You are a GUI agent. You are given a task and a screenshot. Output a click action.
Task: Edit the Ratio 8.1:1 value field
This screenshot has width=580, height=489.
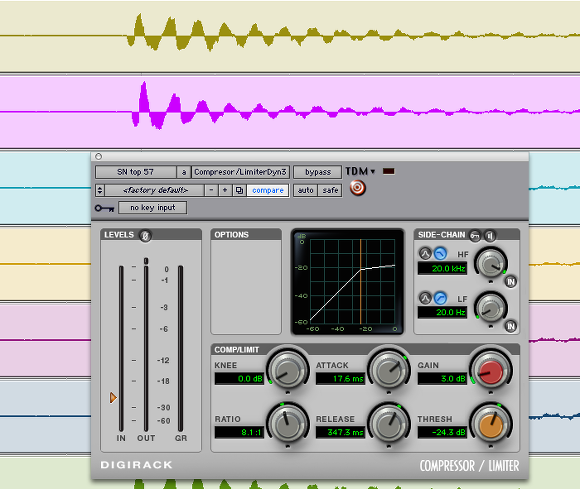(239, 432)
